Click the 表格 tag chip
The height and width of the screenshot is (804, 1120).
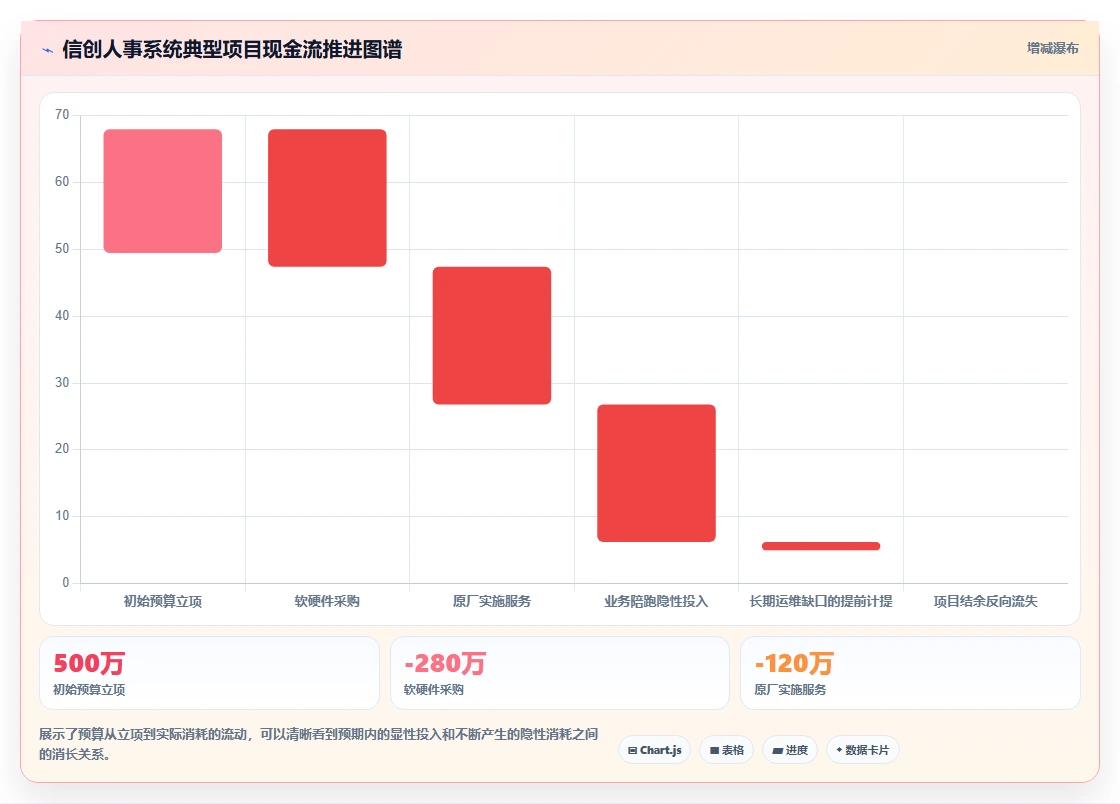pyautogui.click(x=726, y=750)
